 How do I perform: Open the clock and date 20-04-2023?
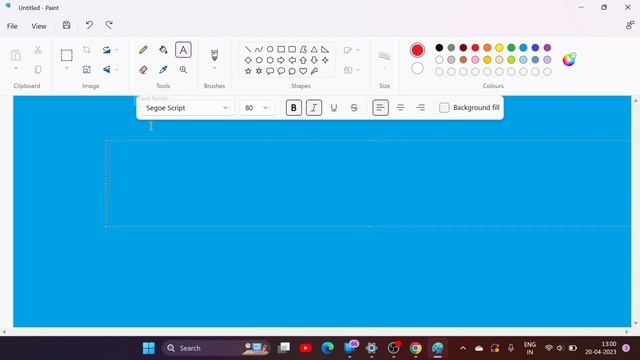point(600,348)
